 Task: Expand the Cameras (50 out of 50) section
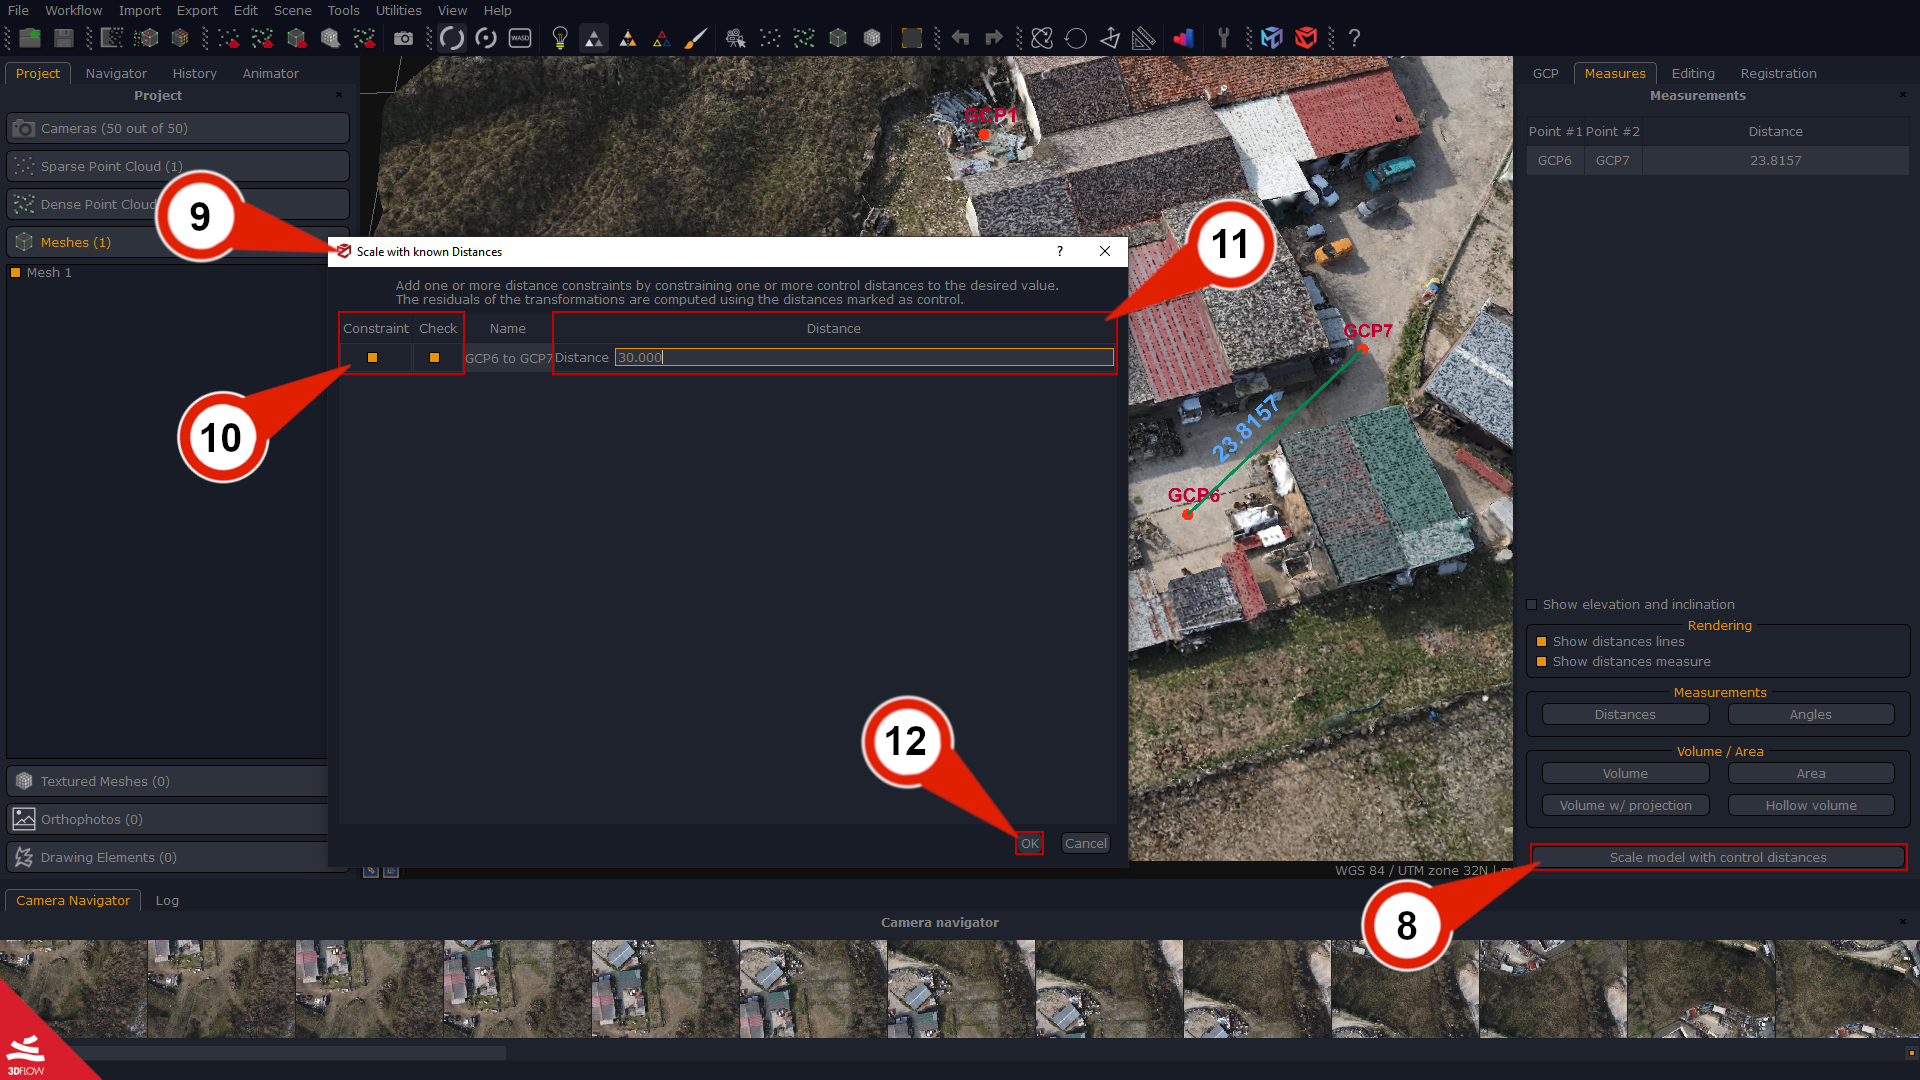178,128
